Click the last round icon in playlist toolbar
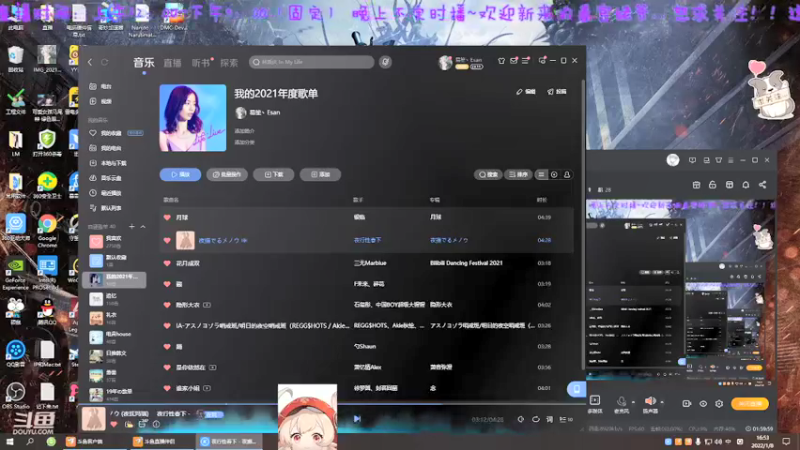 click(x=567, y=174)
